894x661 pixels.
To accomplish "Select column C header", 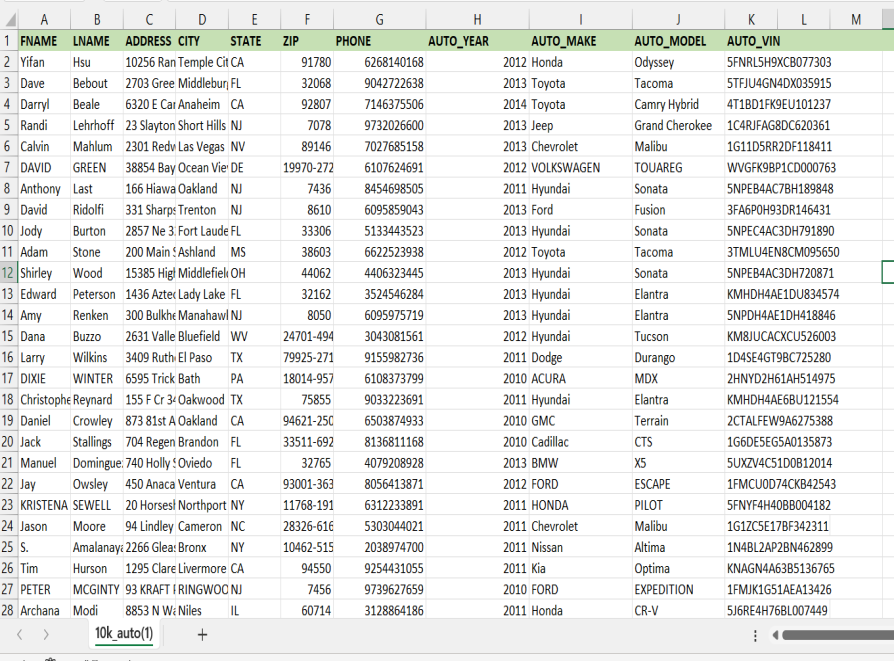I will pos(149,20).
